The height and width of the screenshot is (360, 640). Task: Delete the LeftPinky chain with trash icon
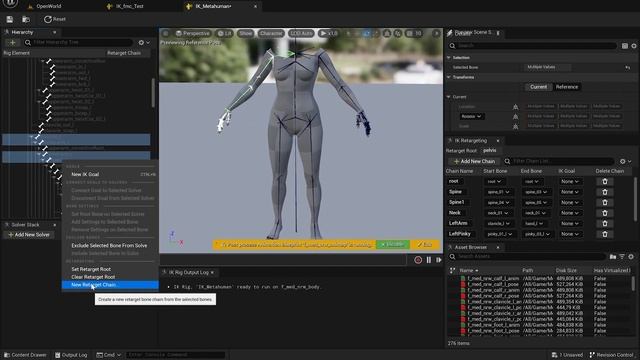605,234
